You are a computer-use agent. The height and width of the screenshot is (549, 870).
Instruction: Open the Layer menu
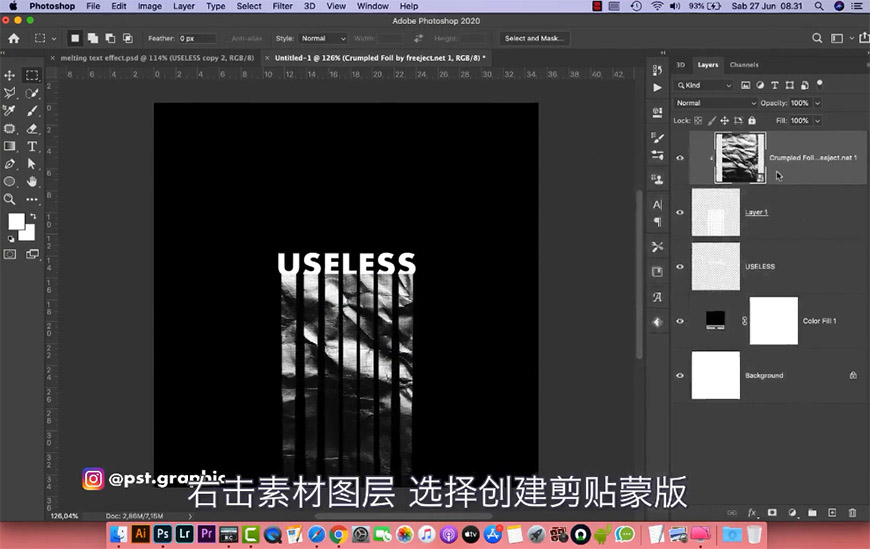(184, 6)
